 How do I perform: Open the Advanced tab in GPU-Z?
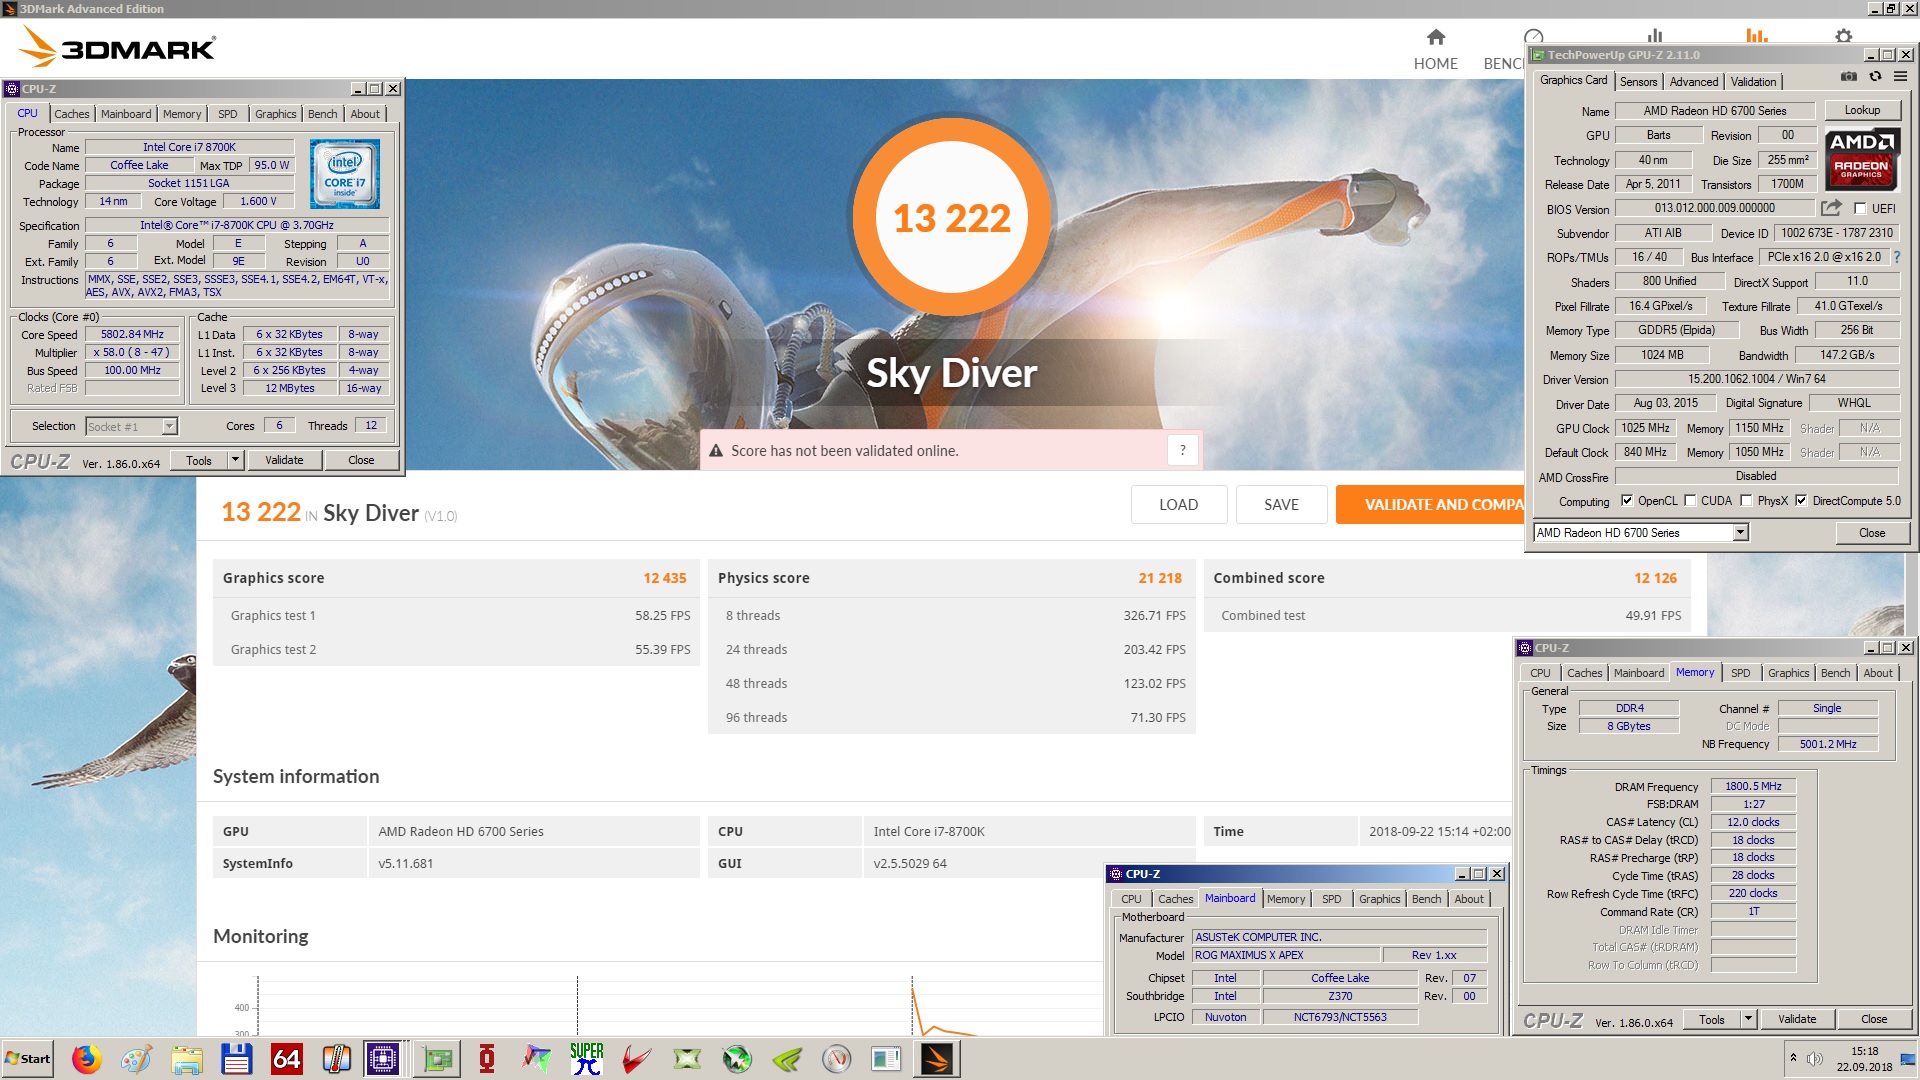[x=1693, y=82]
